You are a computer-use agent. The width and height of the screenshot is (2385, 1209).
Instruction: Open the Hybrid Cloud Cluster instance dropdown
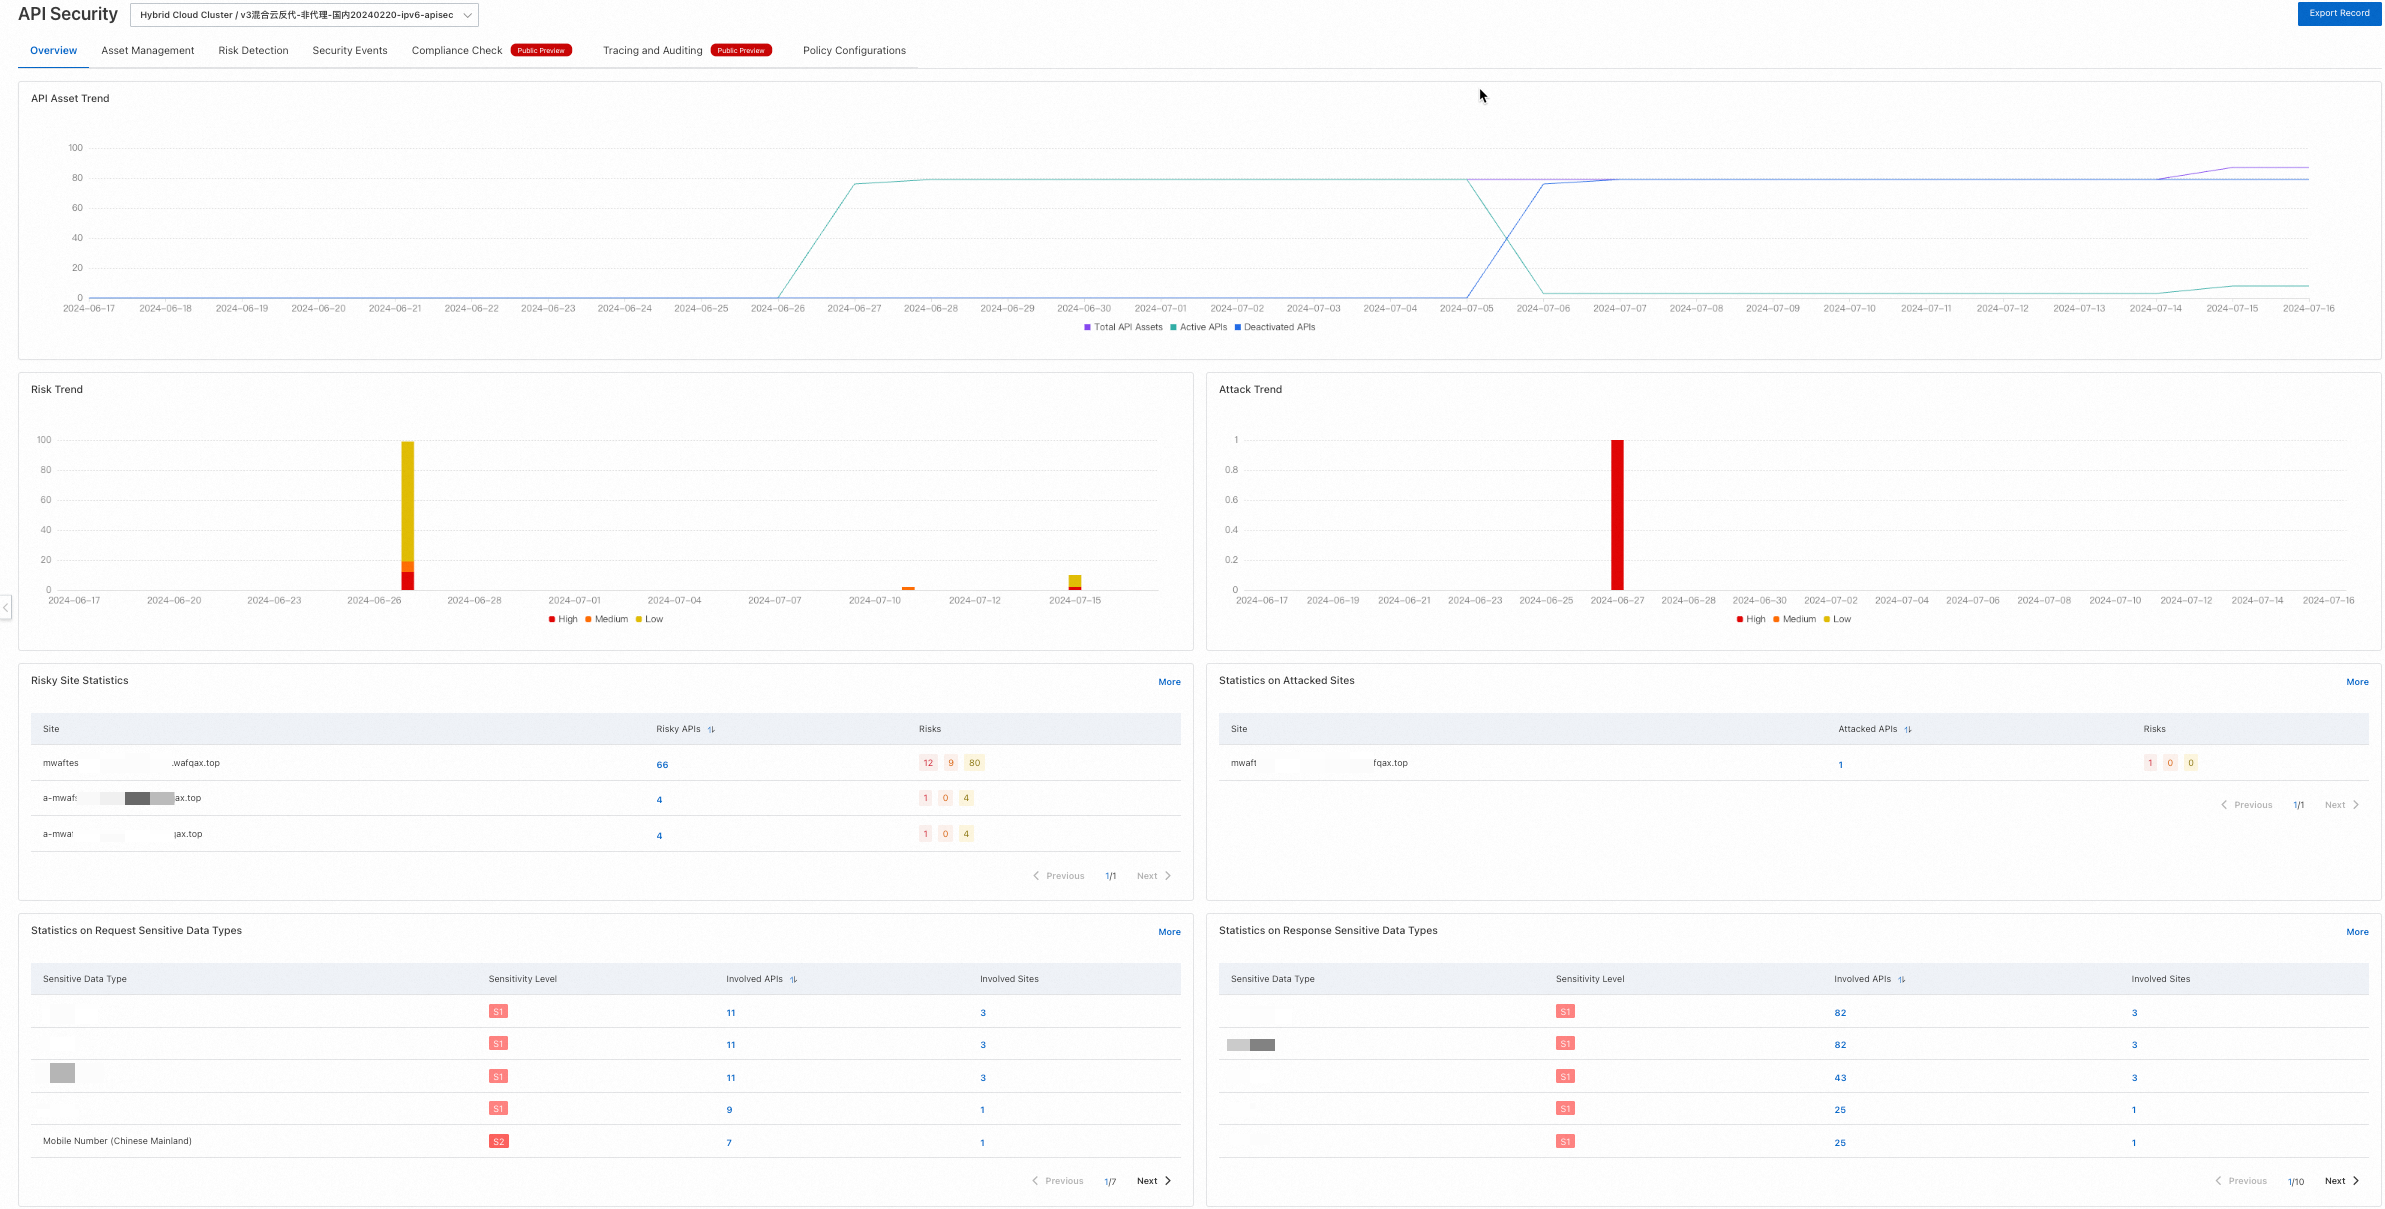(304, 15)
